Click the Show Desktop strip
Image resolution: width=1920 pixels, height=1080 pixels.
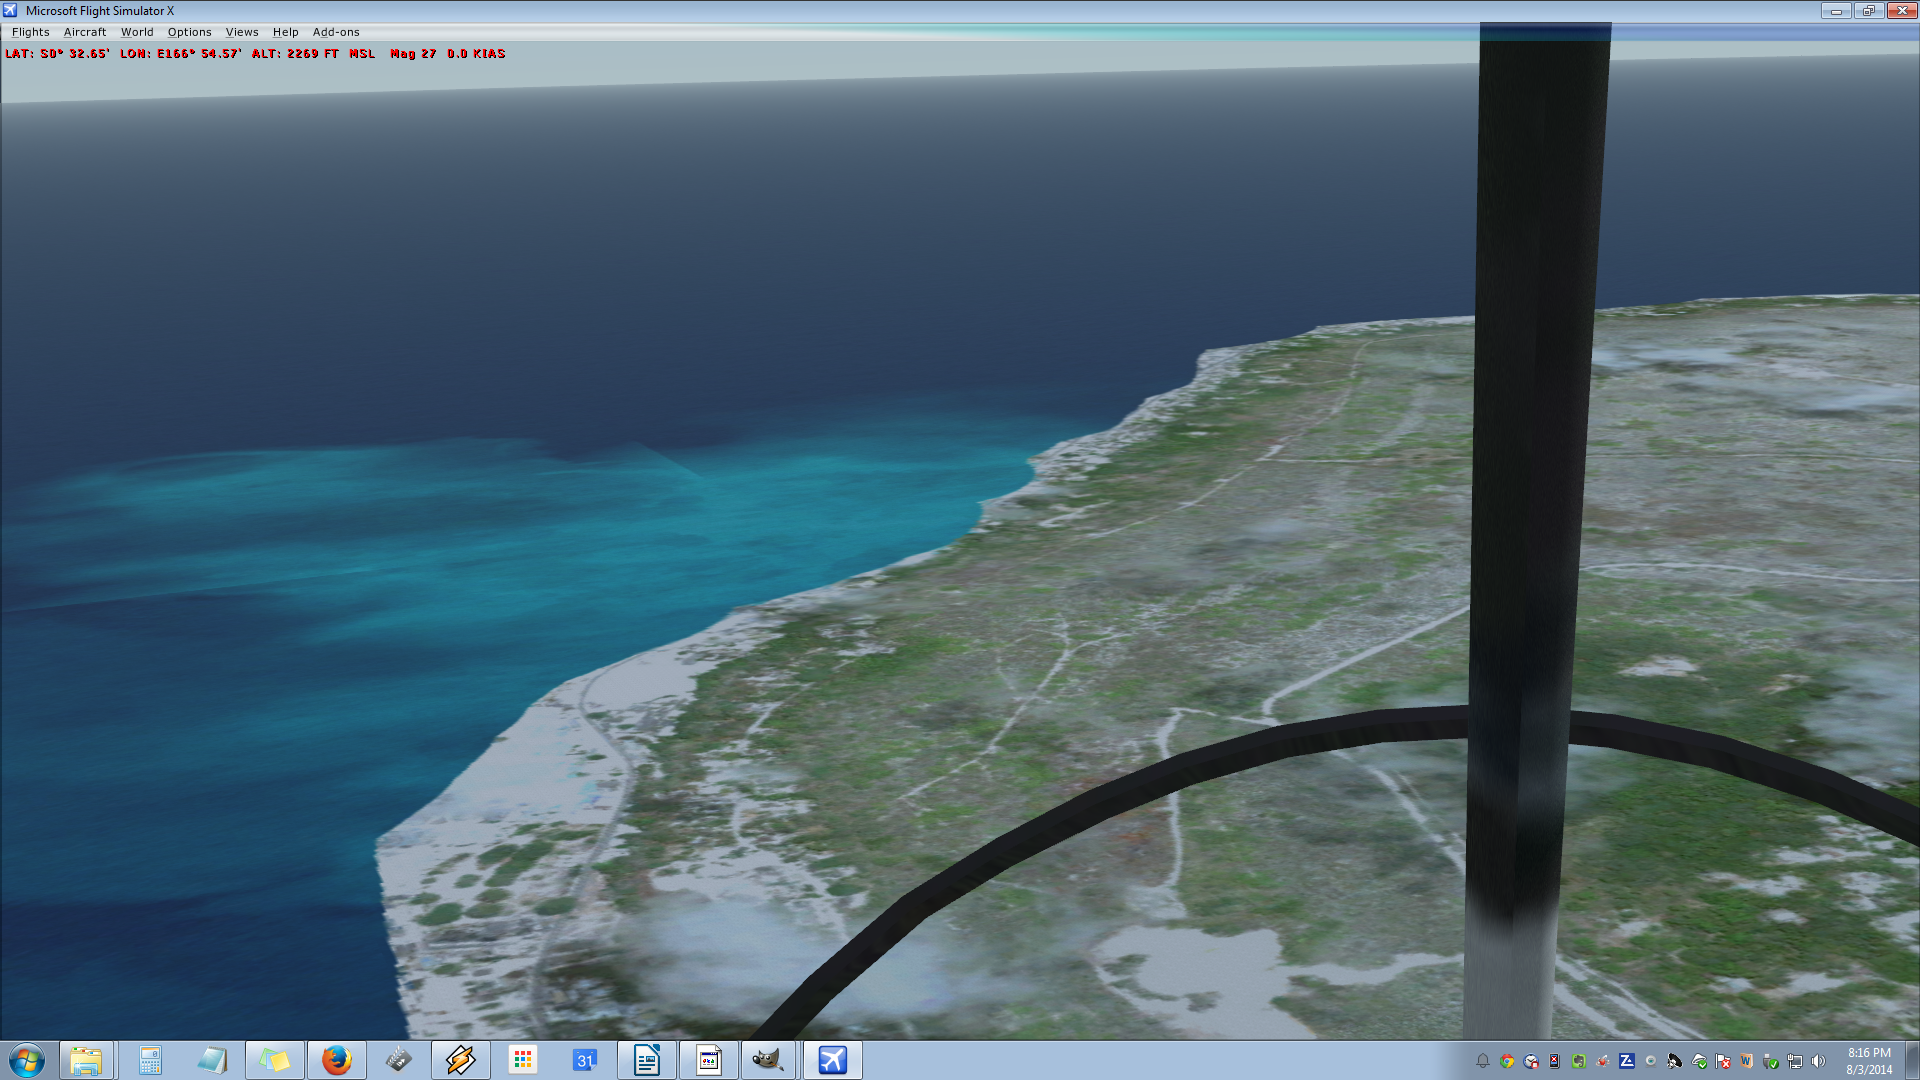tap(1912, 1060)
